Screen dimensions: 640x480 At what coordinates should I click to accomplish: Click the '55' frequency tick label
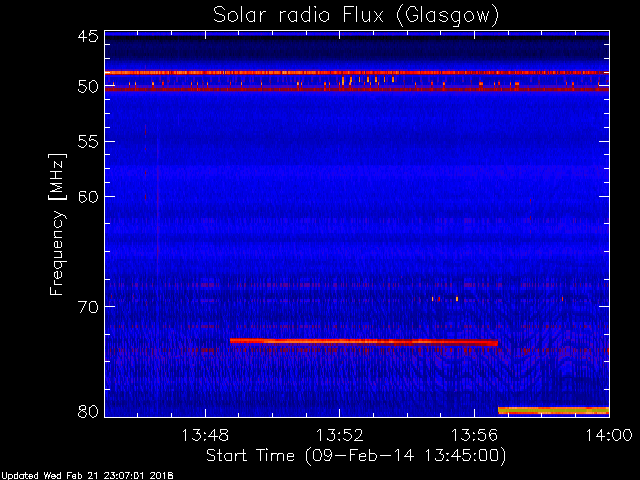88,142
